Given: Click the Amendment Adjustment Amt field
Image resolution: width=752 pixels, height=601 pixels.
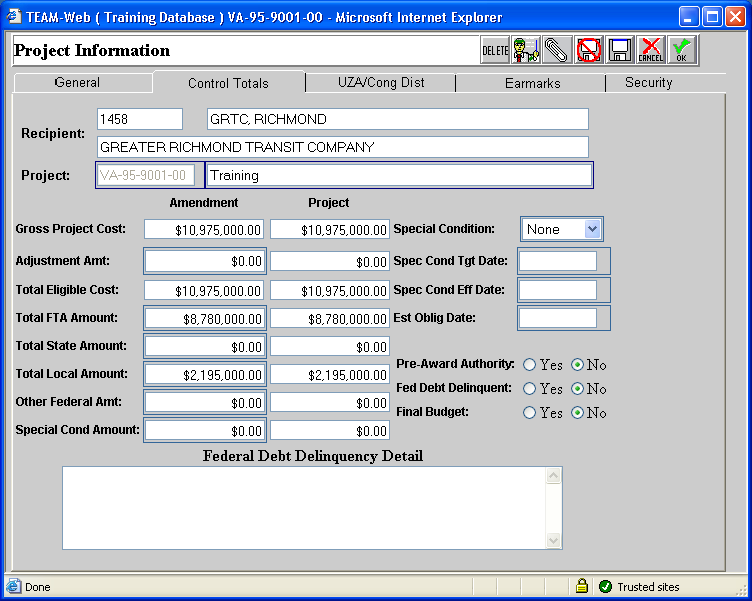Looking at the screenshot, I should [205, 261].
